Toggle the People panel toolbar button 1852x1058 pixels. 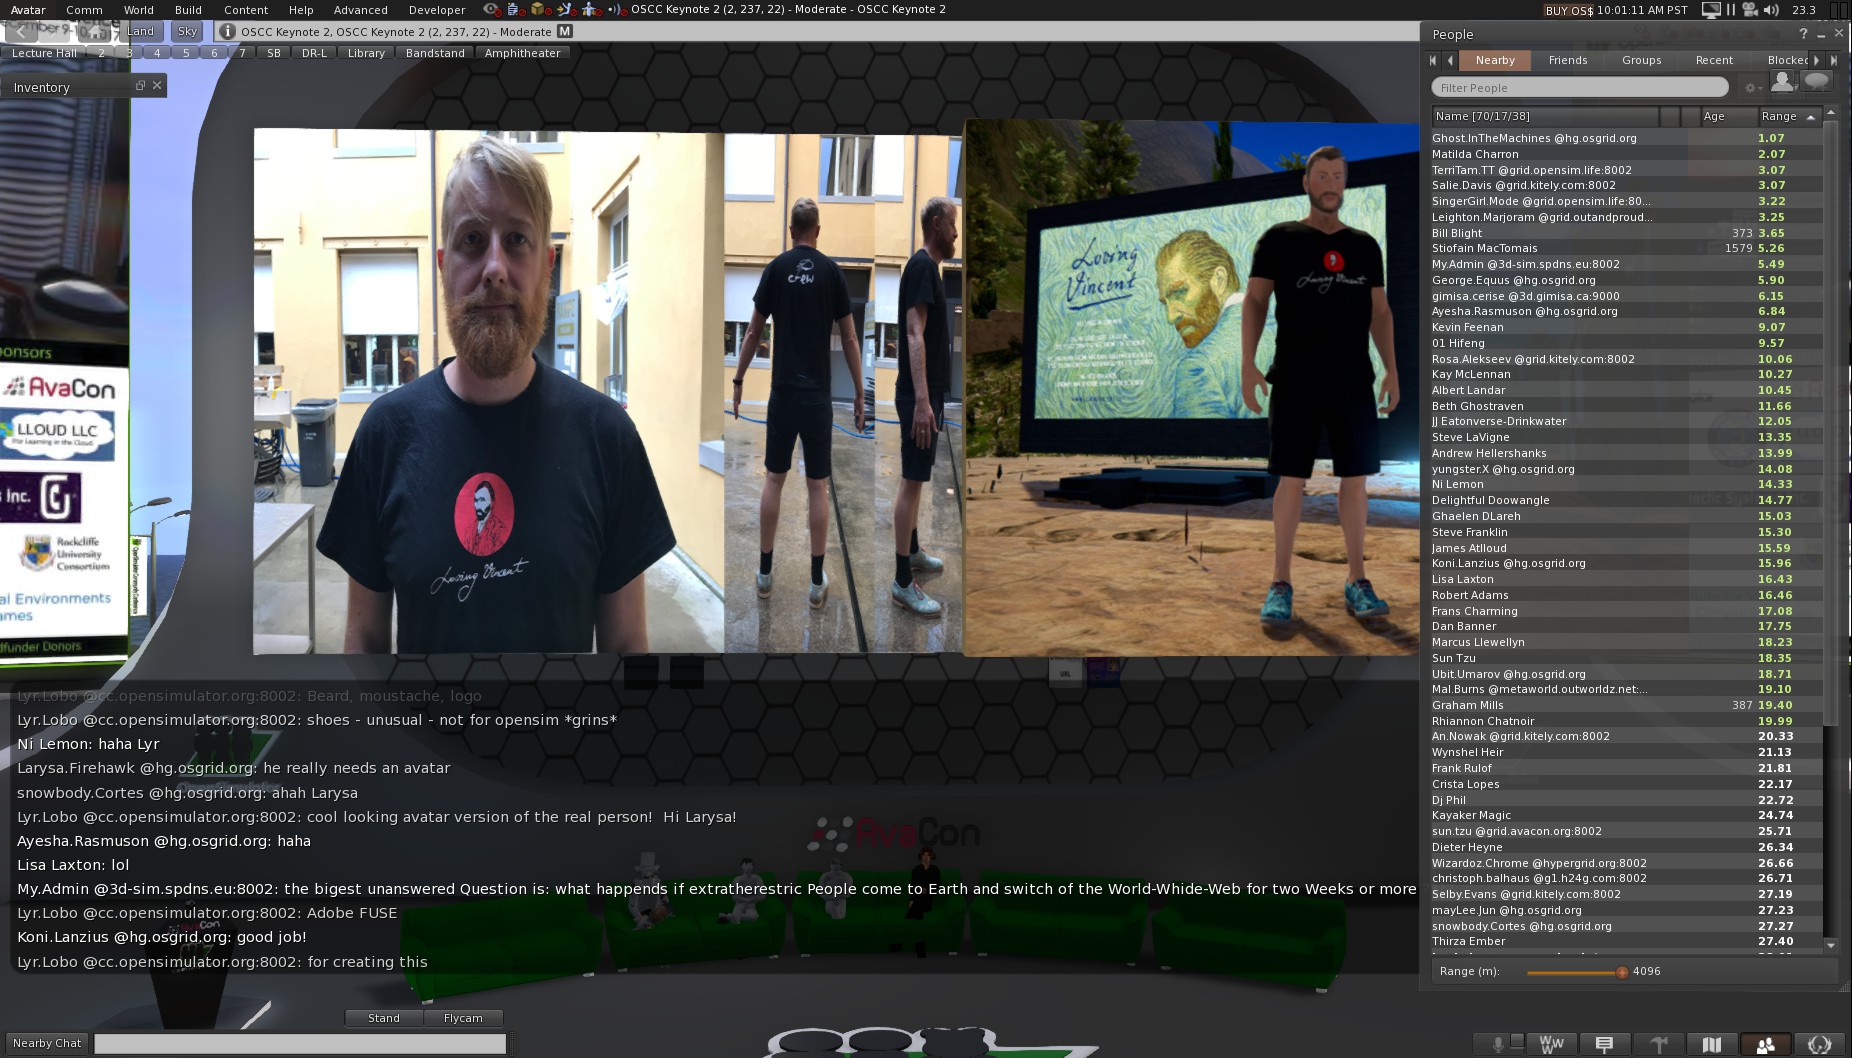1765,1044
